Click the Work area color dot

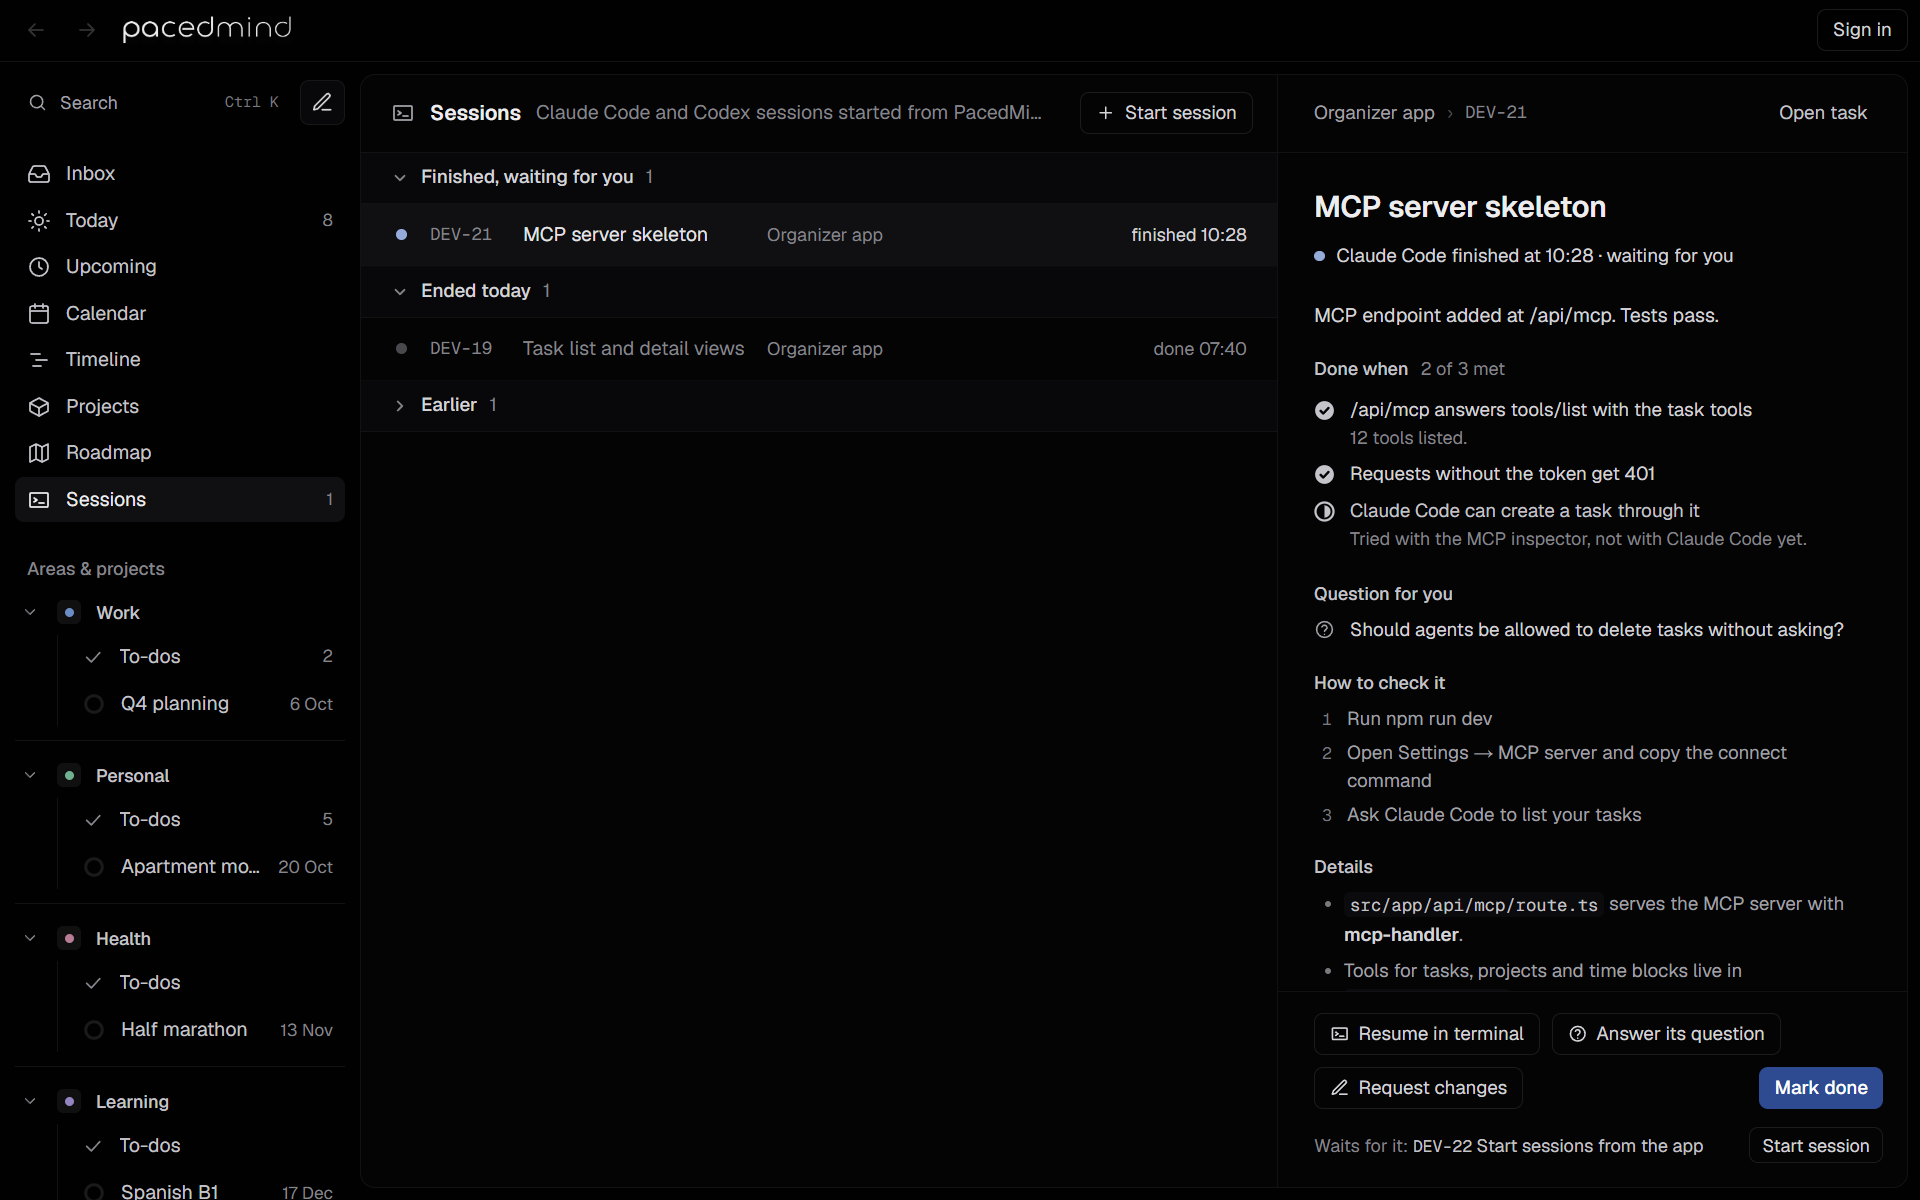point(69,612)
